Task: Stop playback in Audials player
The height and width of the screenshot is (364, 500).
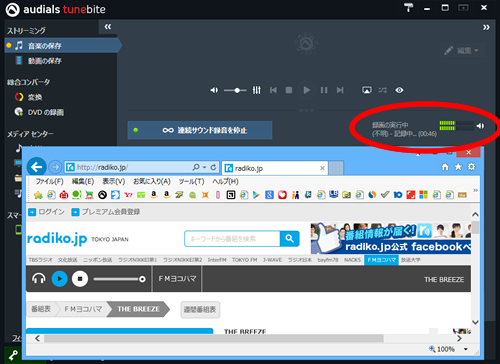Action: (x=289, y=90)
